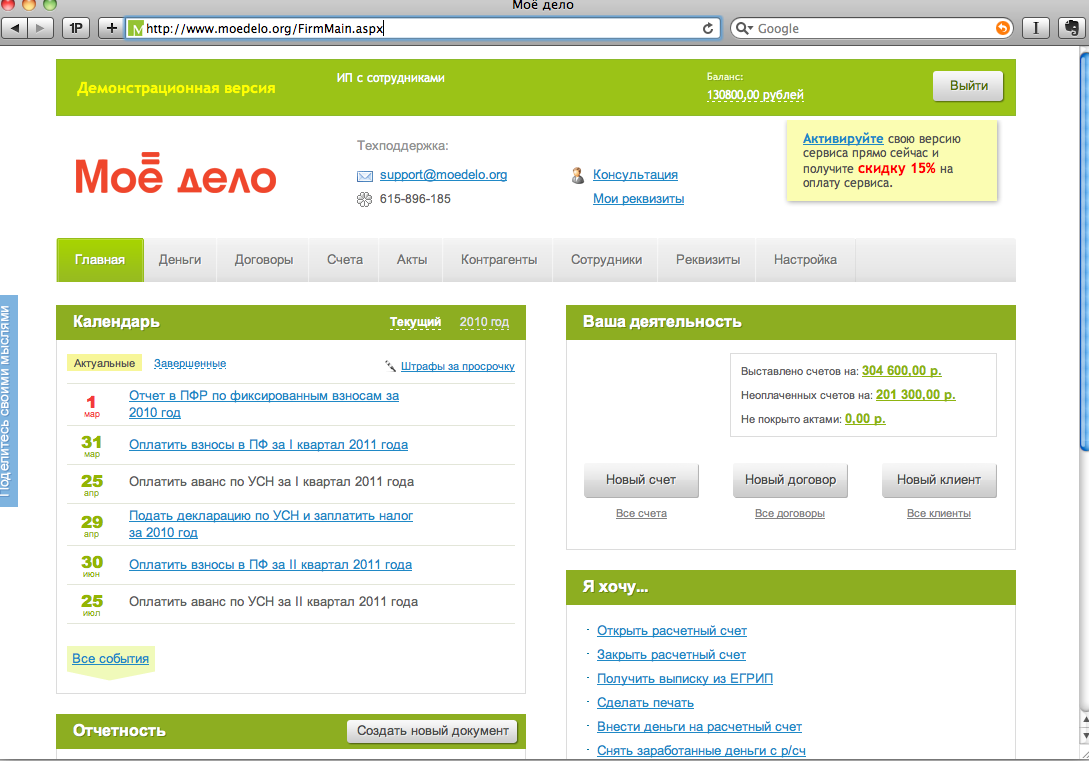Viewport: 1089px width, 761px height.
Task: Open the Настройка tab
Action: (x=805, y=260)
